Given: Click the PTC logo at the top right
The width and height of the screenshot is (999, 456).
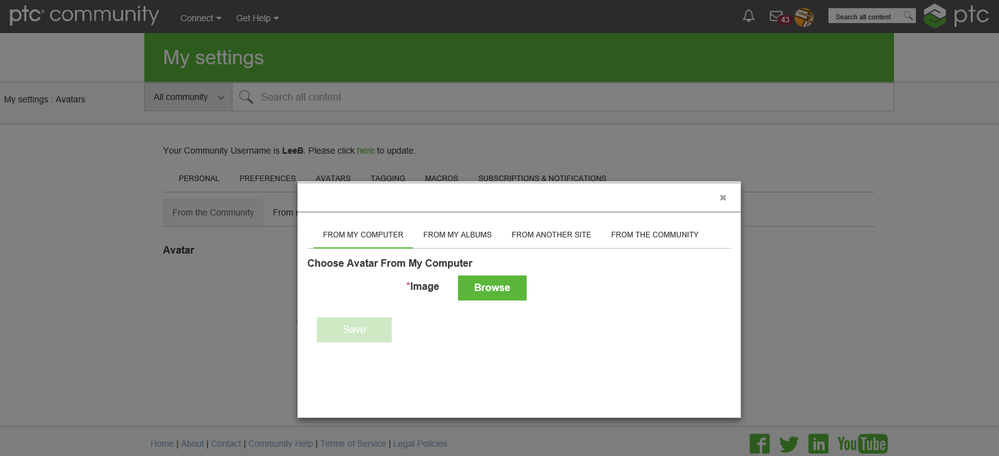Looking at the screenshot, I should 957,16.
